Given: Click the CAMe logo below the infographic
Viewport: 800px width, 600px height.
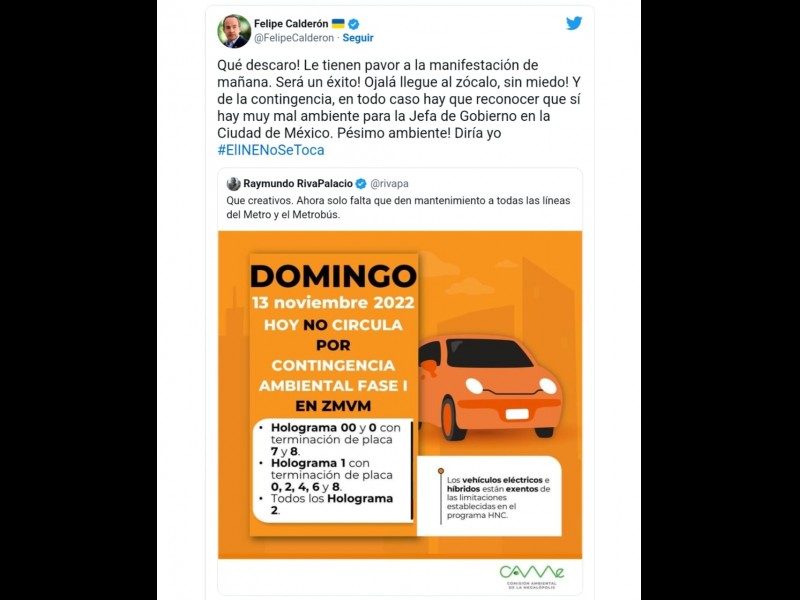Looking at the screenshot, I should (532, 577).
